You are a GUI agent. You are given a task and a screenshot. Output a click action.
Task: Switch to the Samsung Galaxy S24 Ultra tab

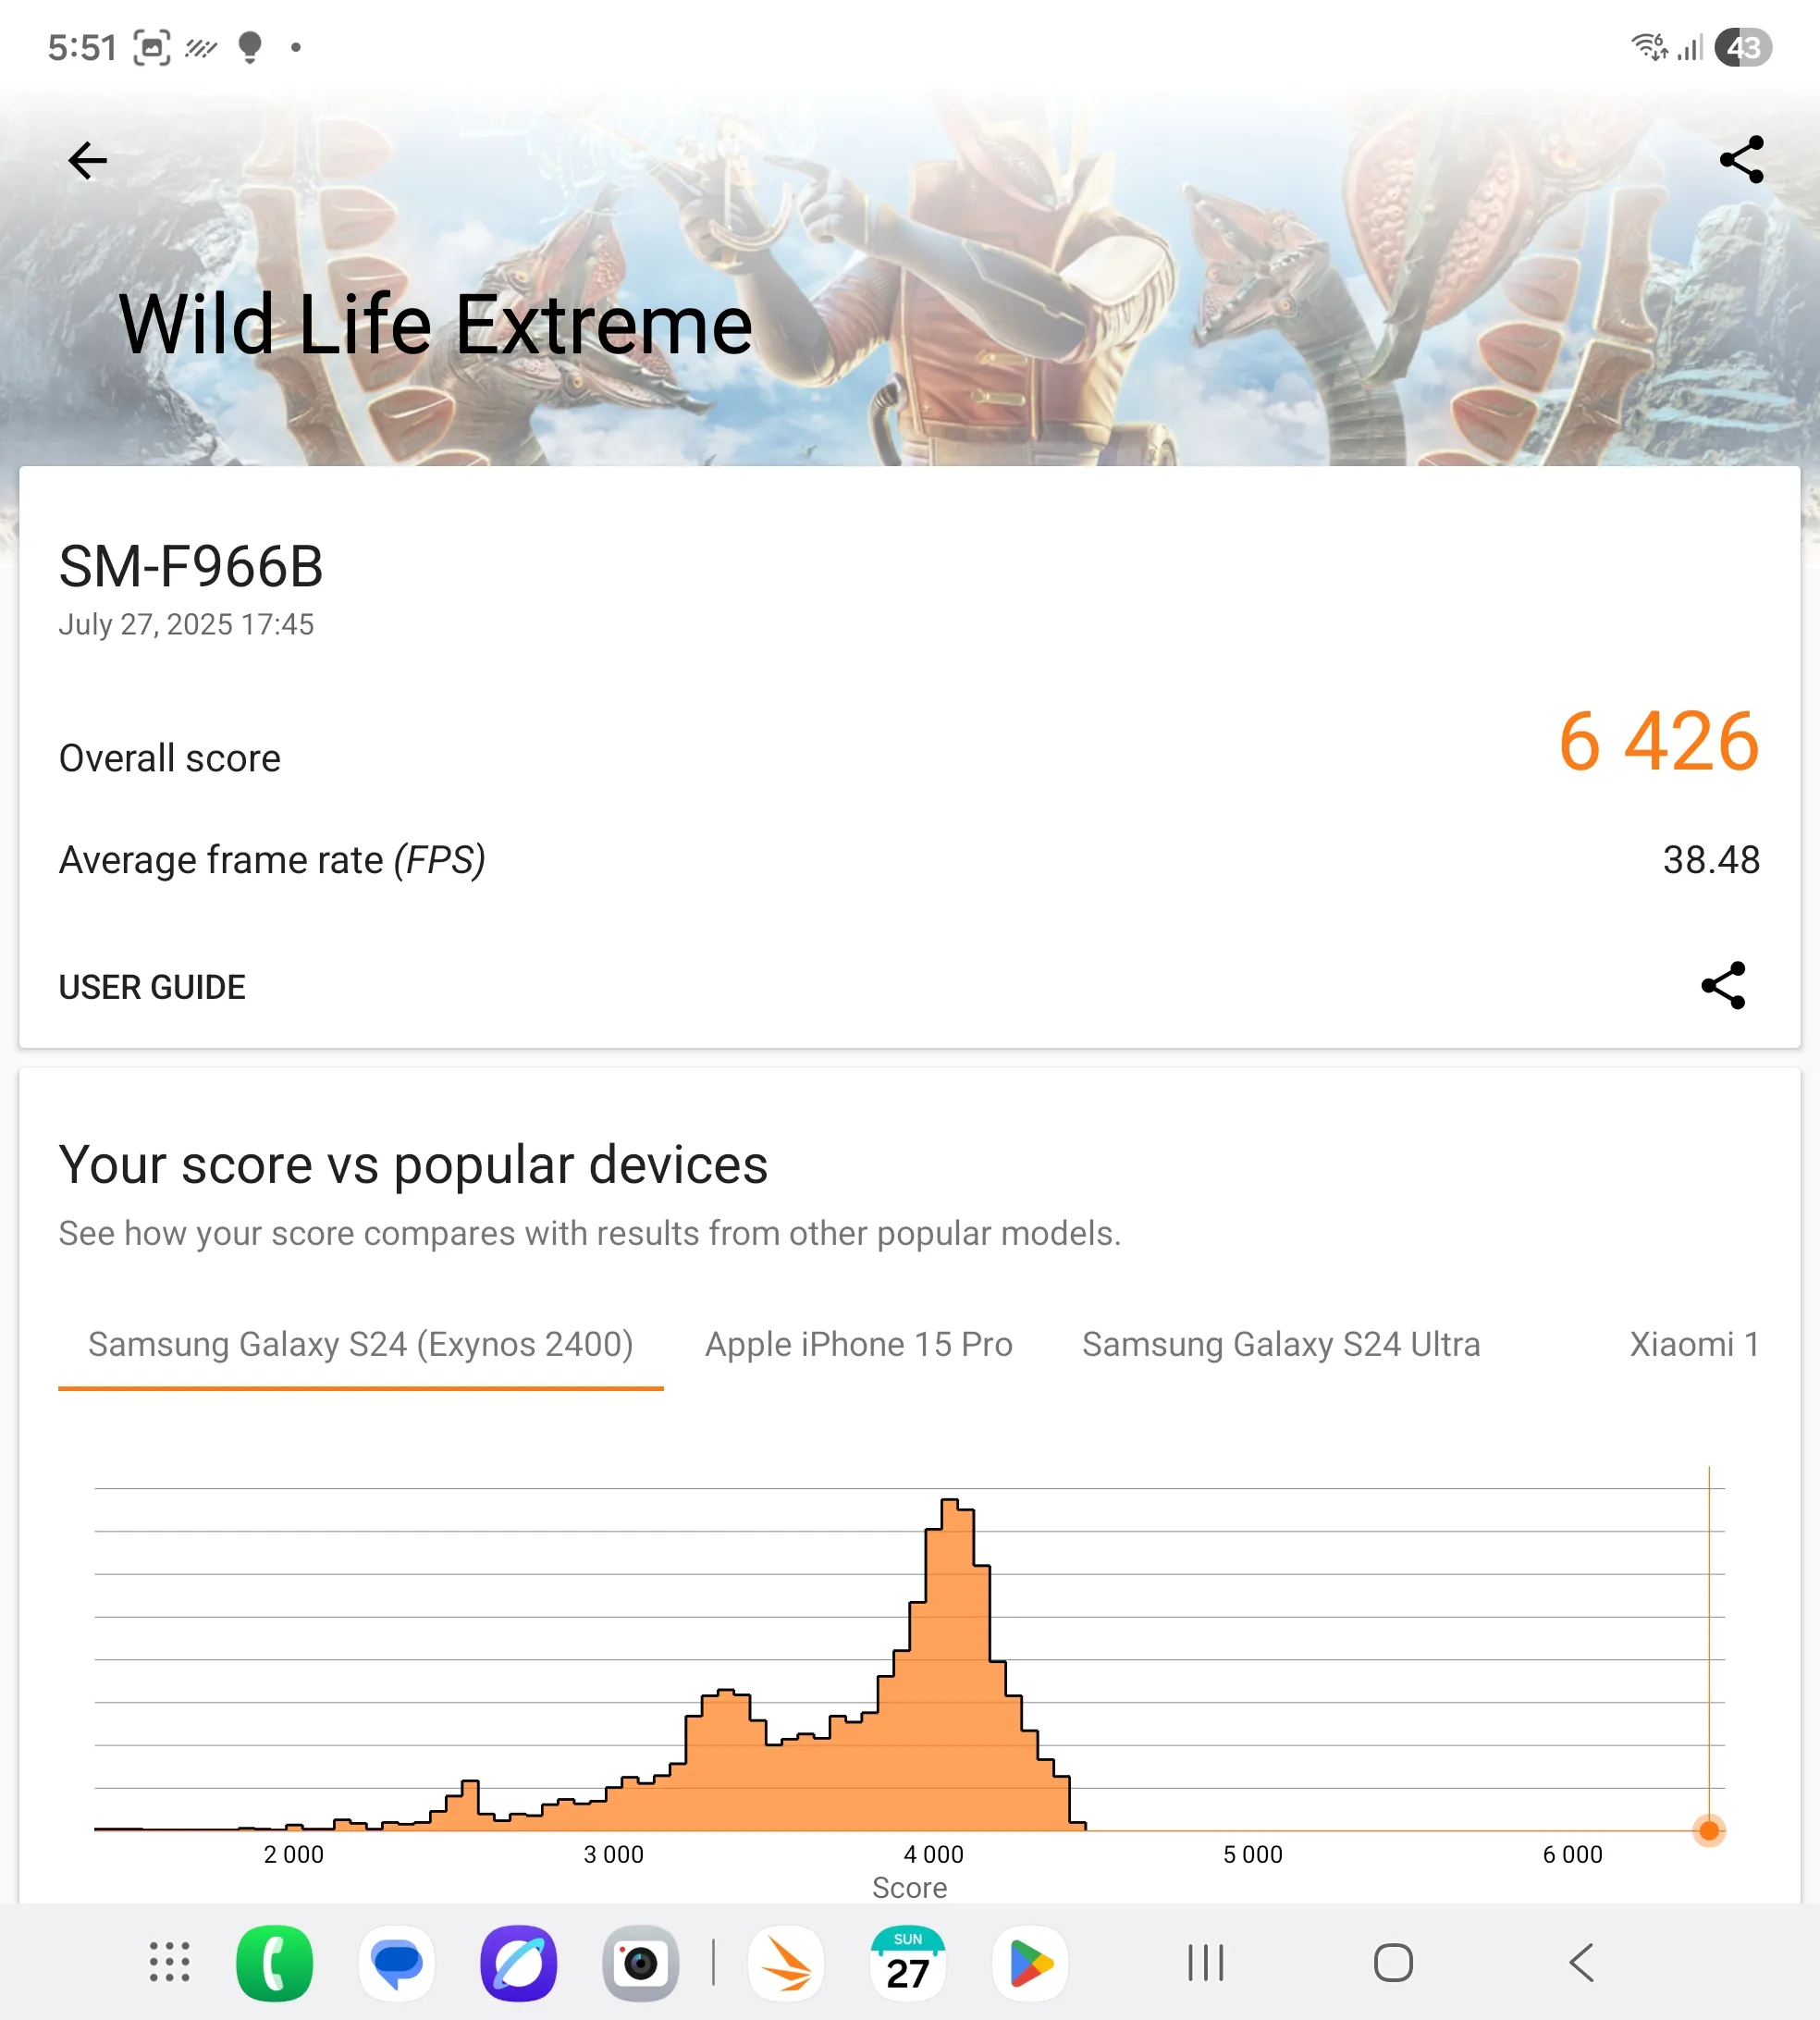(x=1281, y=1345)
